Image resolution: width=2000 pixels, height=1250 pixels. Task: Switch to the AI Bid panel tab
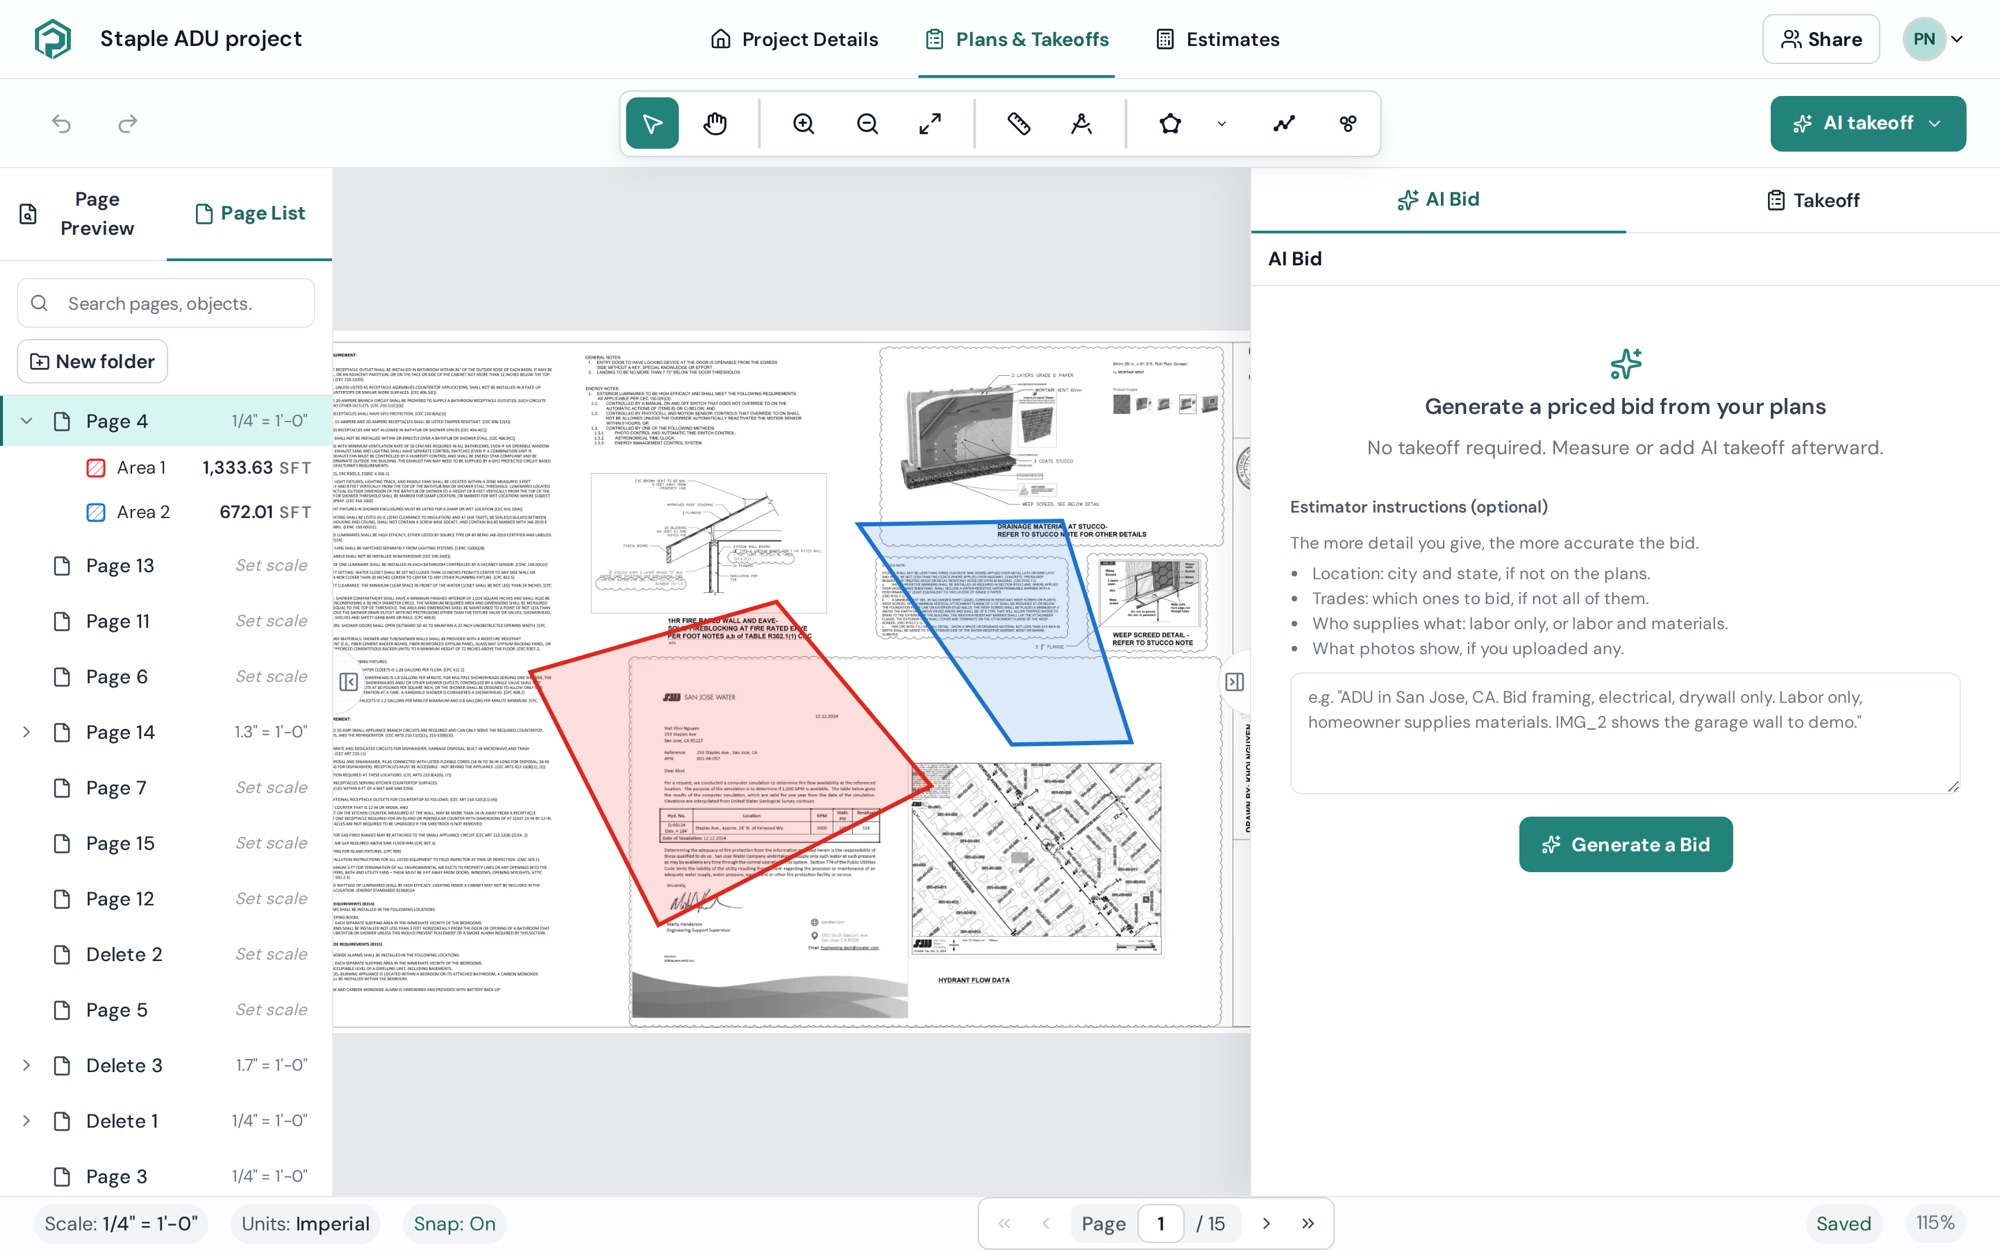(x=1438, y=200)
